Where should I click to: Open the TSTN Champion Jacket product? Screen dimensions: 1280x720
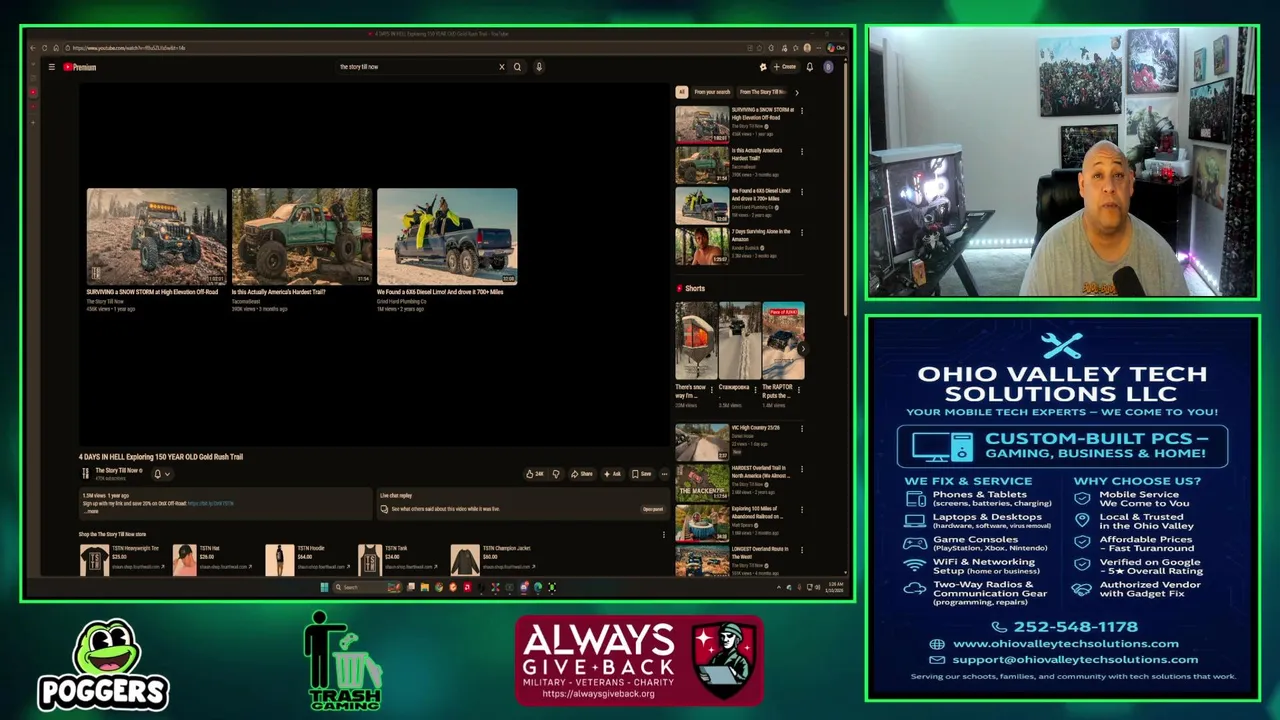(x=495, y=559)
